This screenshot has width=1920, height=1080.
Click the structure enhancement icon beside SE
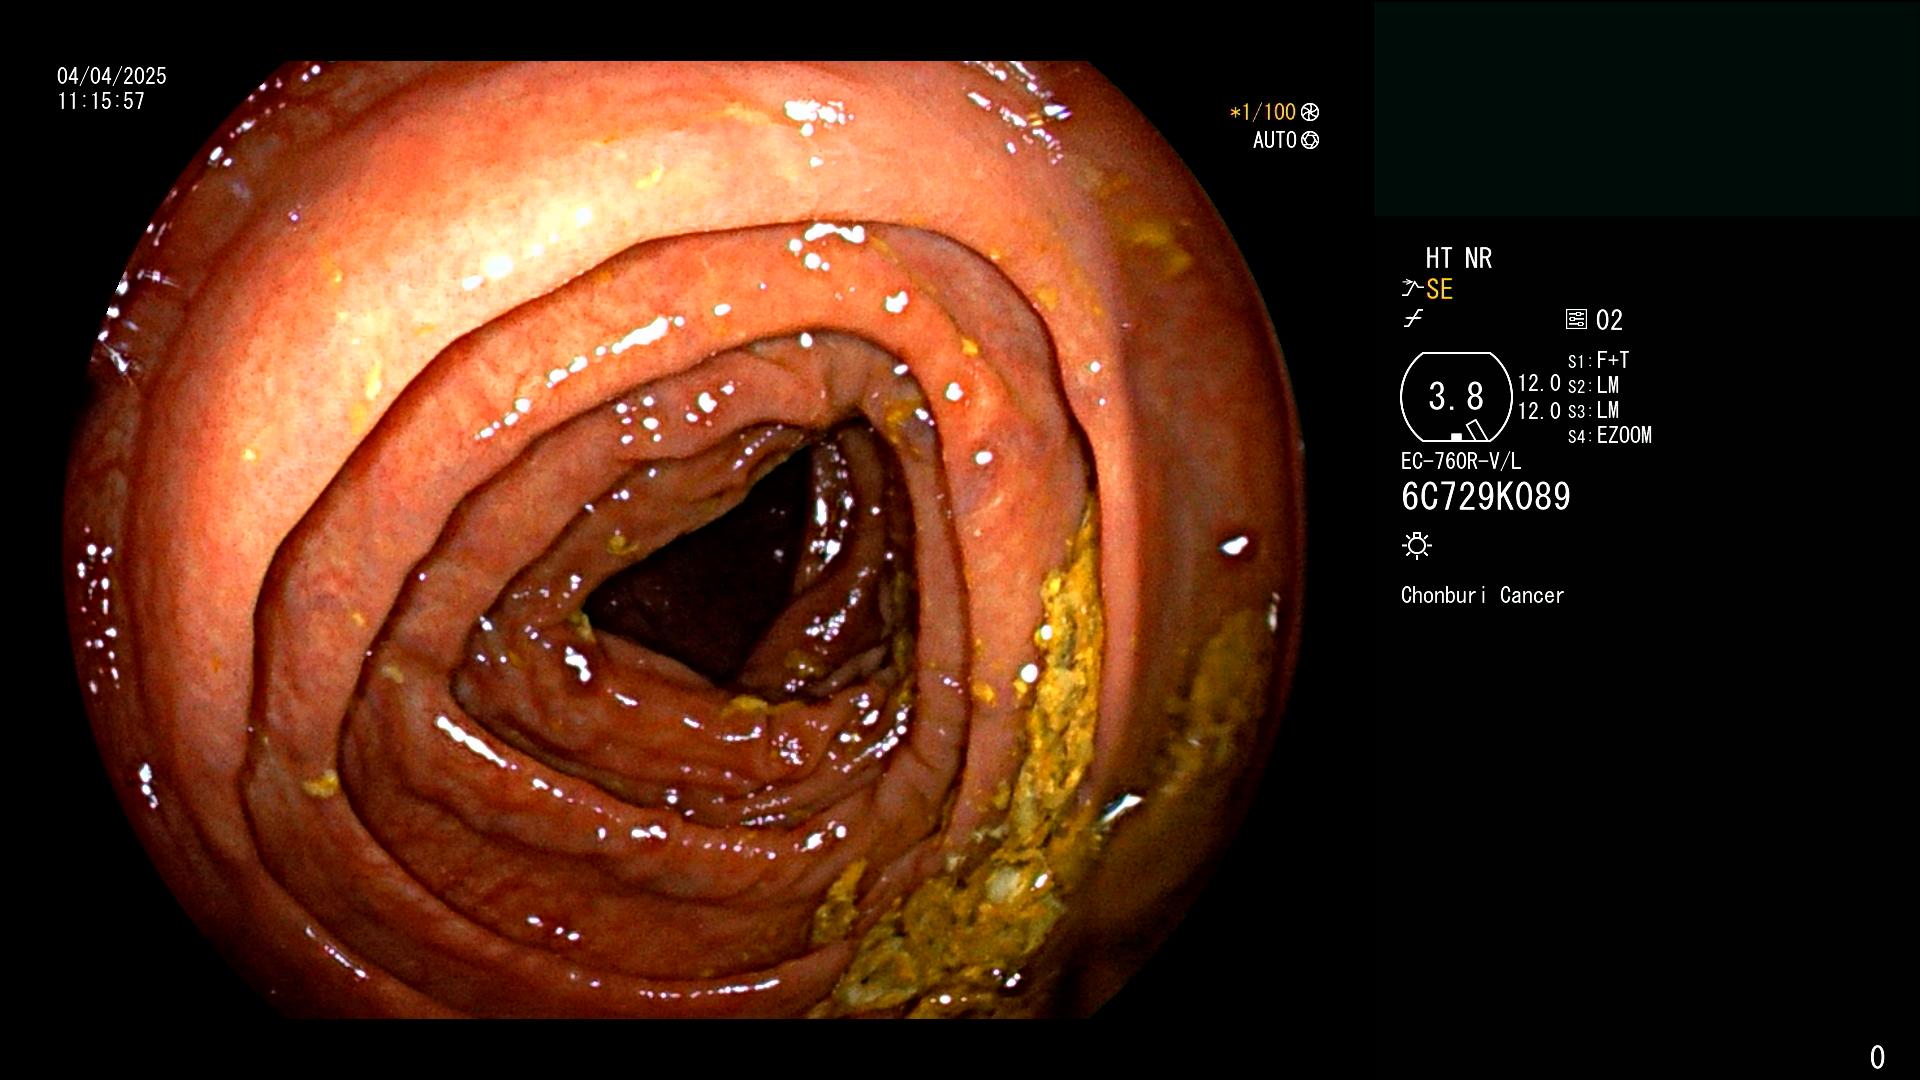[1412, 289]
